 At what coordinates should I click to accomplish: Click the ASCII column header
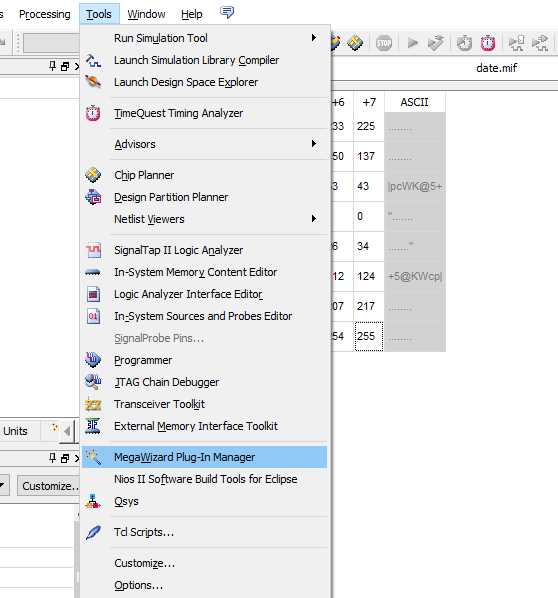tap(414, 102)
